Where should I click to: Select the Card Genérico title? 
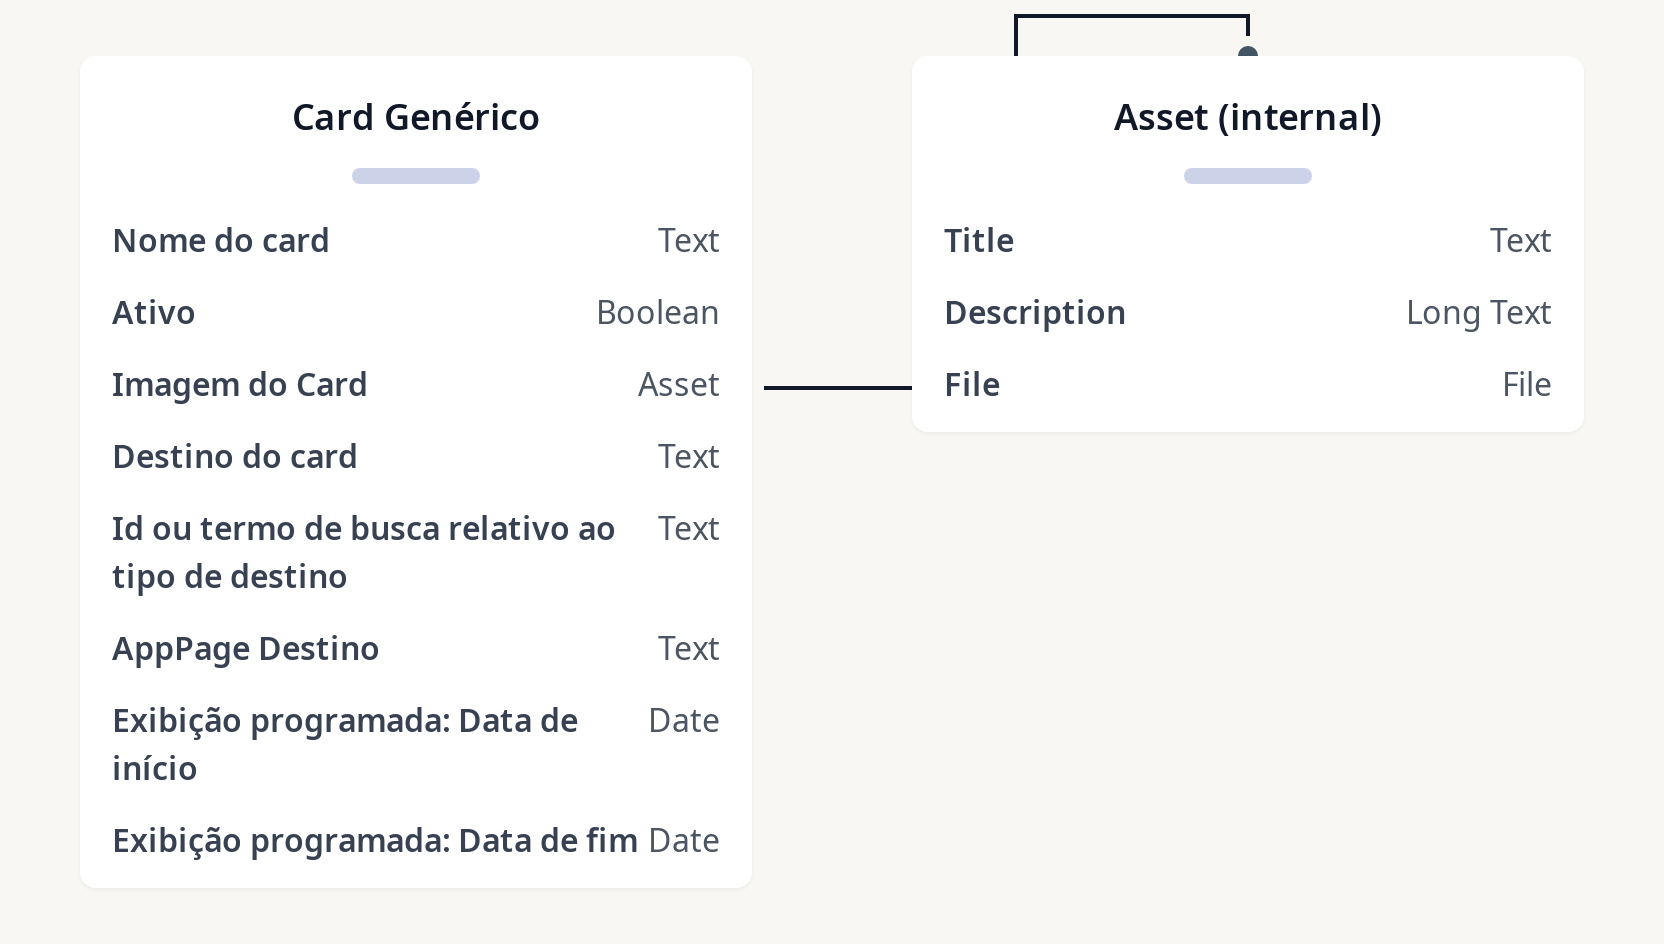(416, 117)
